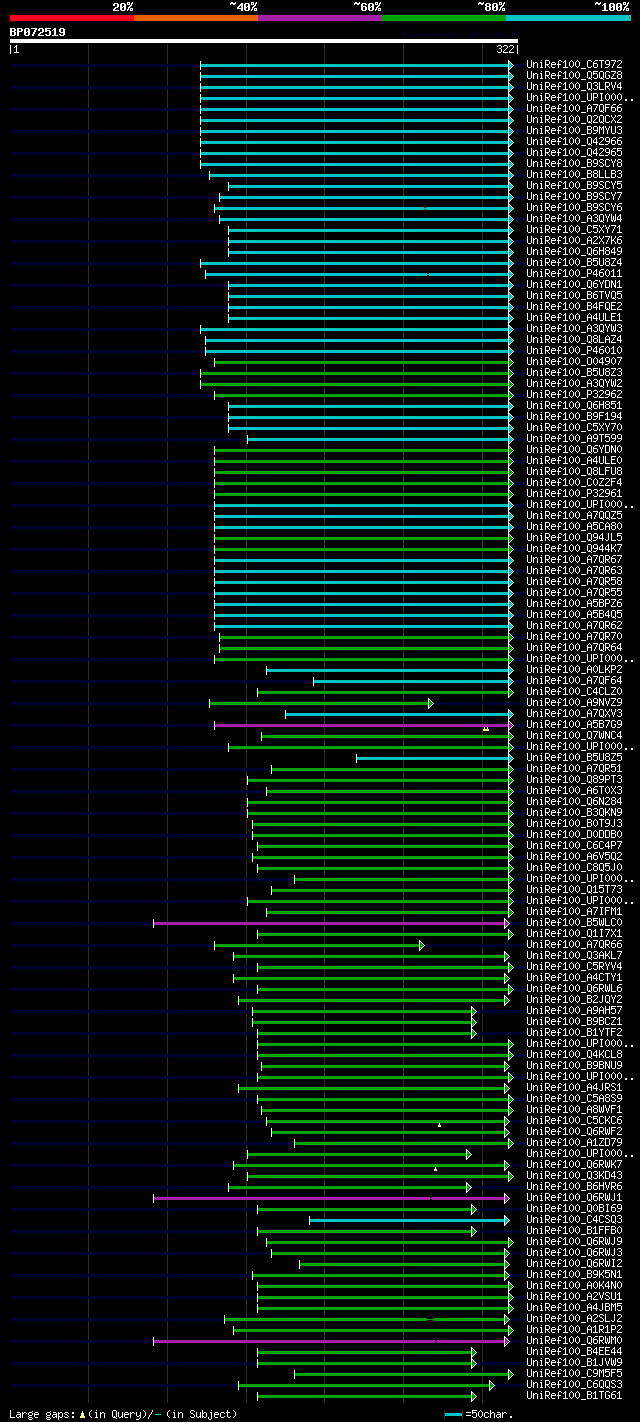This screenshot has width=640, height=1422.
Task: Click the green ~80% legend segment
Action: 444,18
